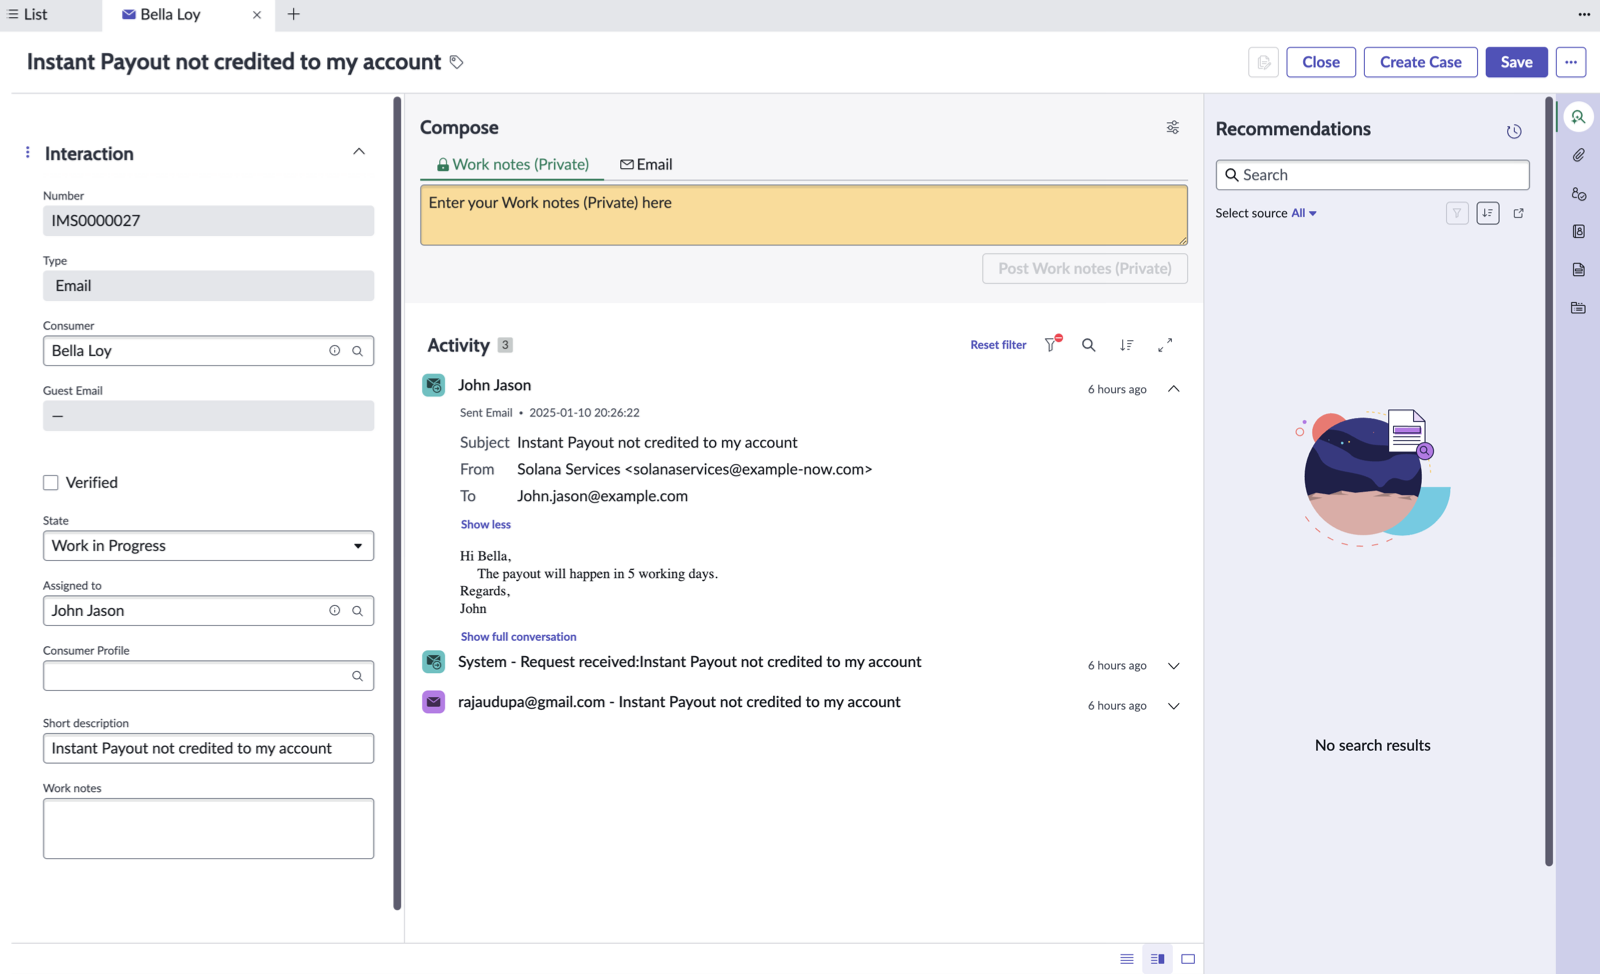Click the Work notes private text area
1600x974 pixels.
tap(803, 215)
